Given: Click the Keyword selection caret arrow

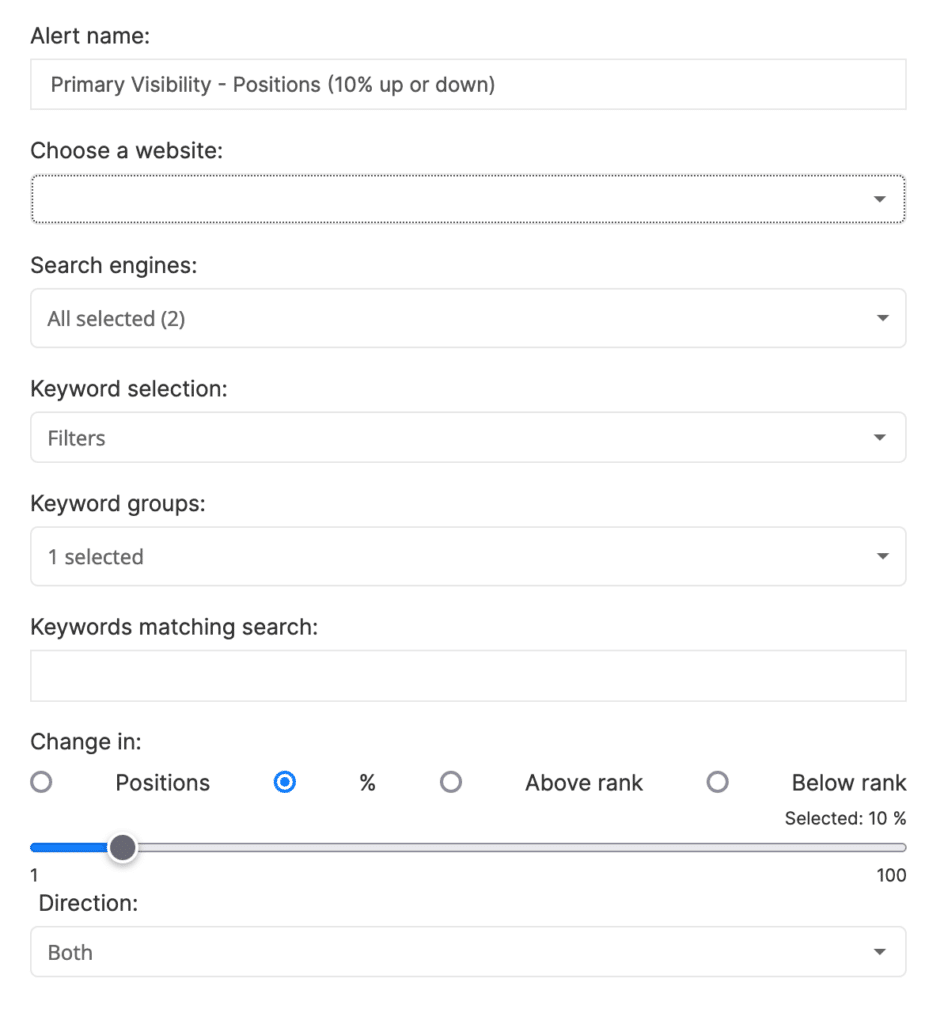Looking at the screenshot, I should [x=880, y=438].
